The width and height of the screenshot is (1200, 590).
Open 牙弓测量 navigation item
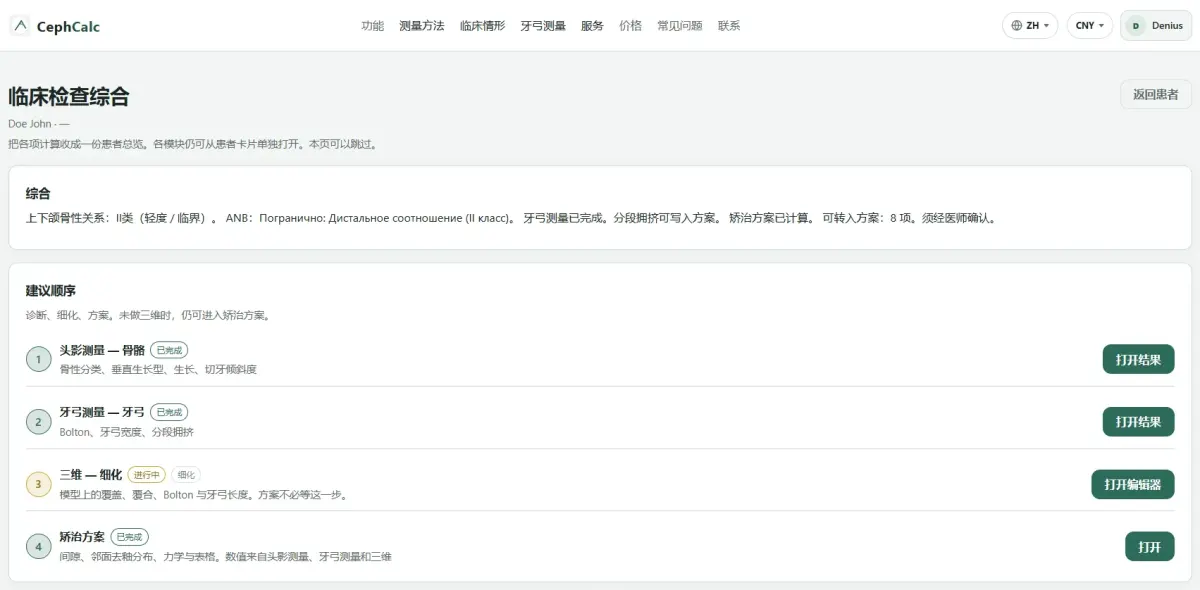tap(543, 26)
